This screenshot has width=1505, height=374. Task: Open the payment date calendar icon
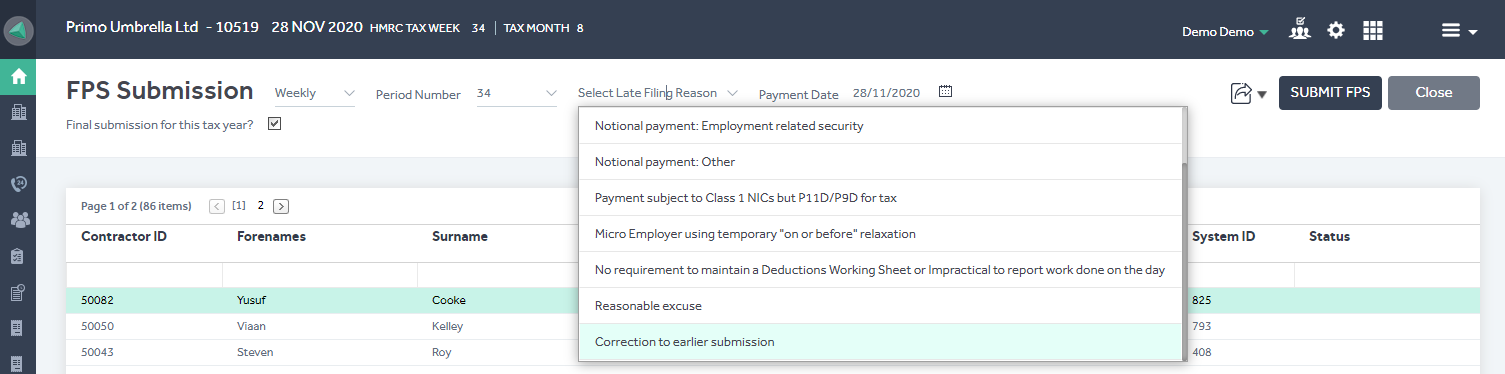946,92
